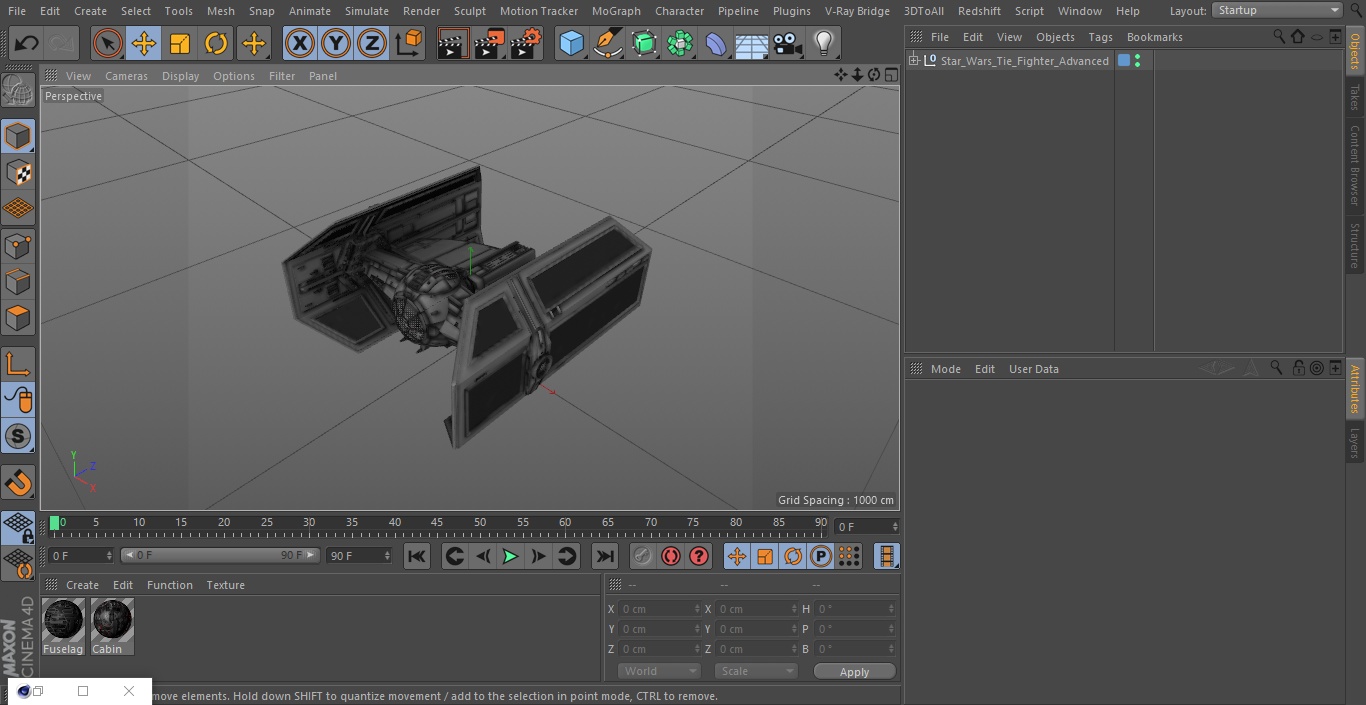Go to end of animation
1366x705 pixels.
tap(605, 556)
